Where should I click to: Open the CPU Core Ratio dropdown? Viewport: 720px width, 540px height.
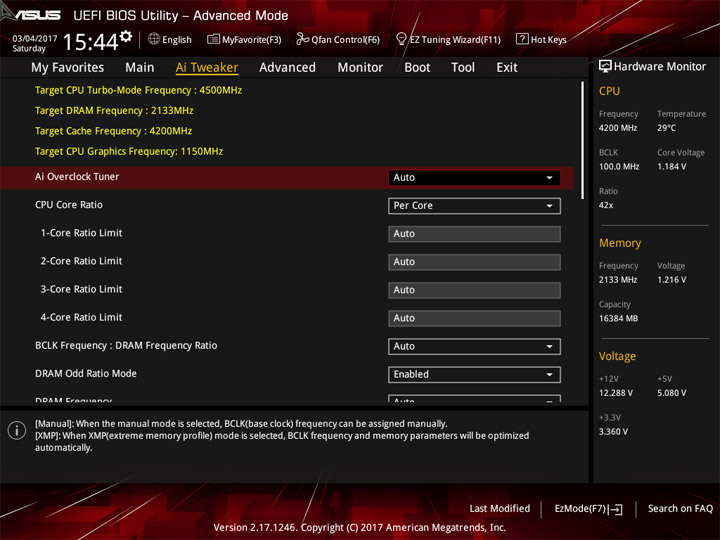pos(474,206)
